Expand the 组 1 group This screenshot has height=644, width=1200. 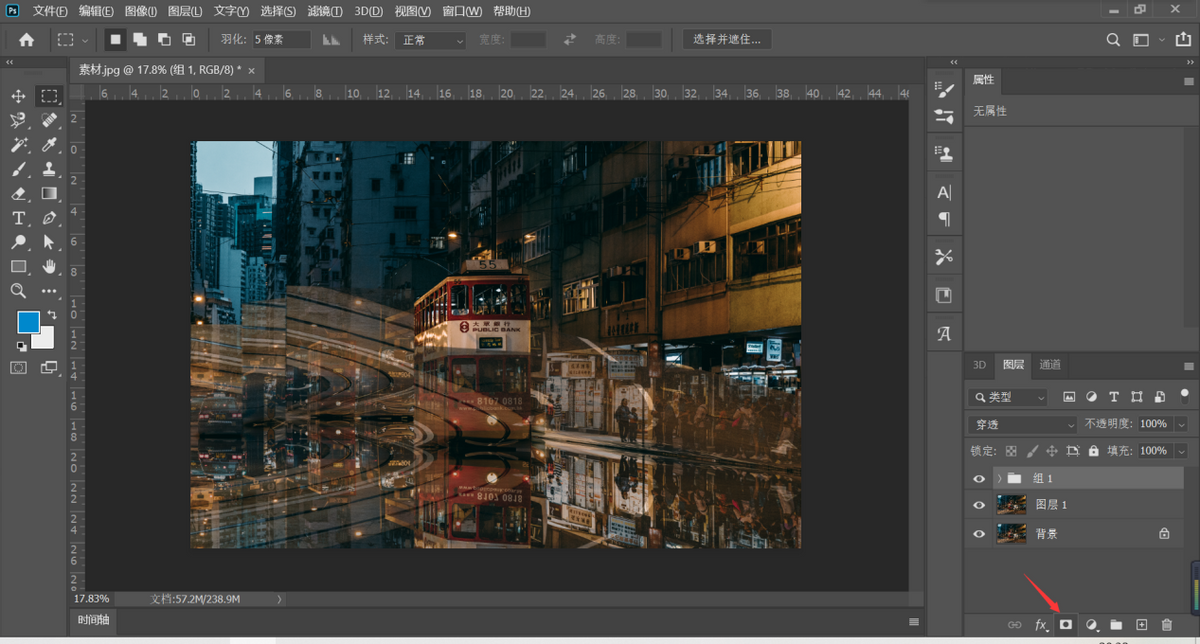point(999,478)
